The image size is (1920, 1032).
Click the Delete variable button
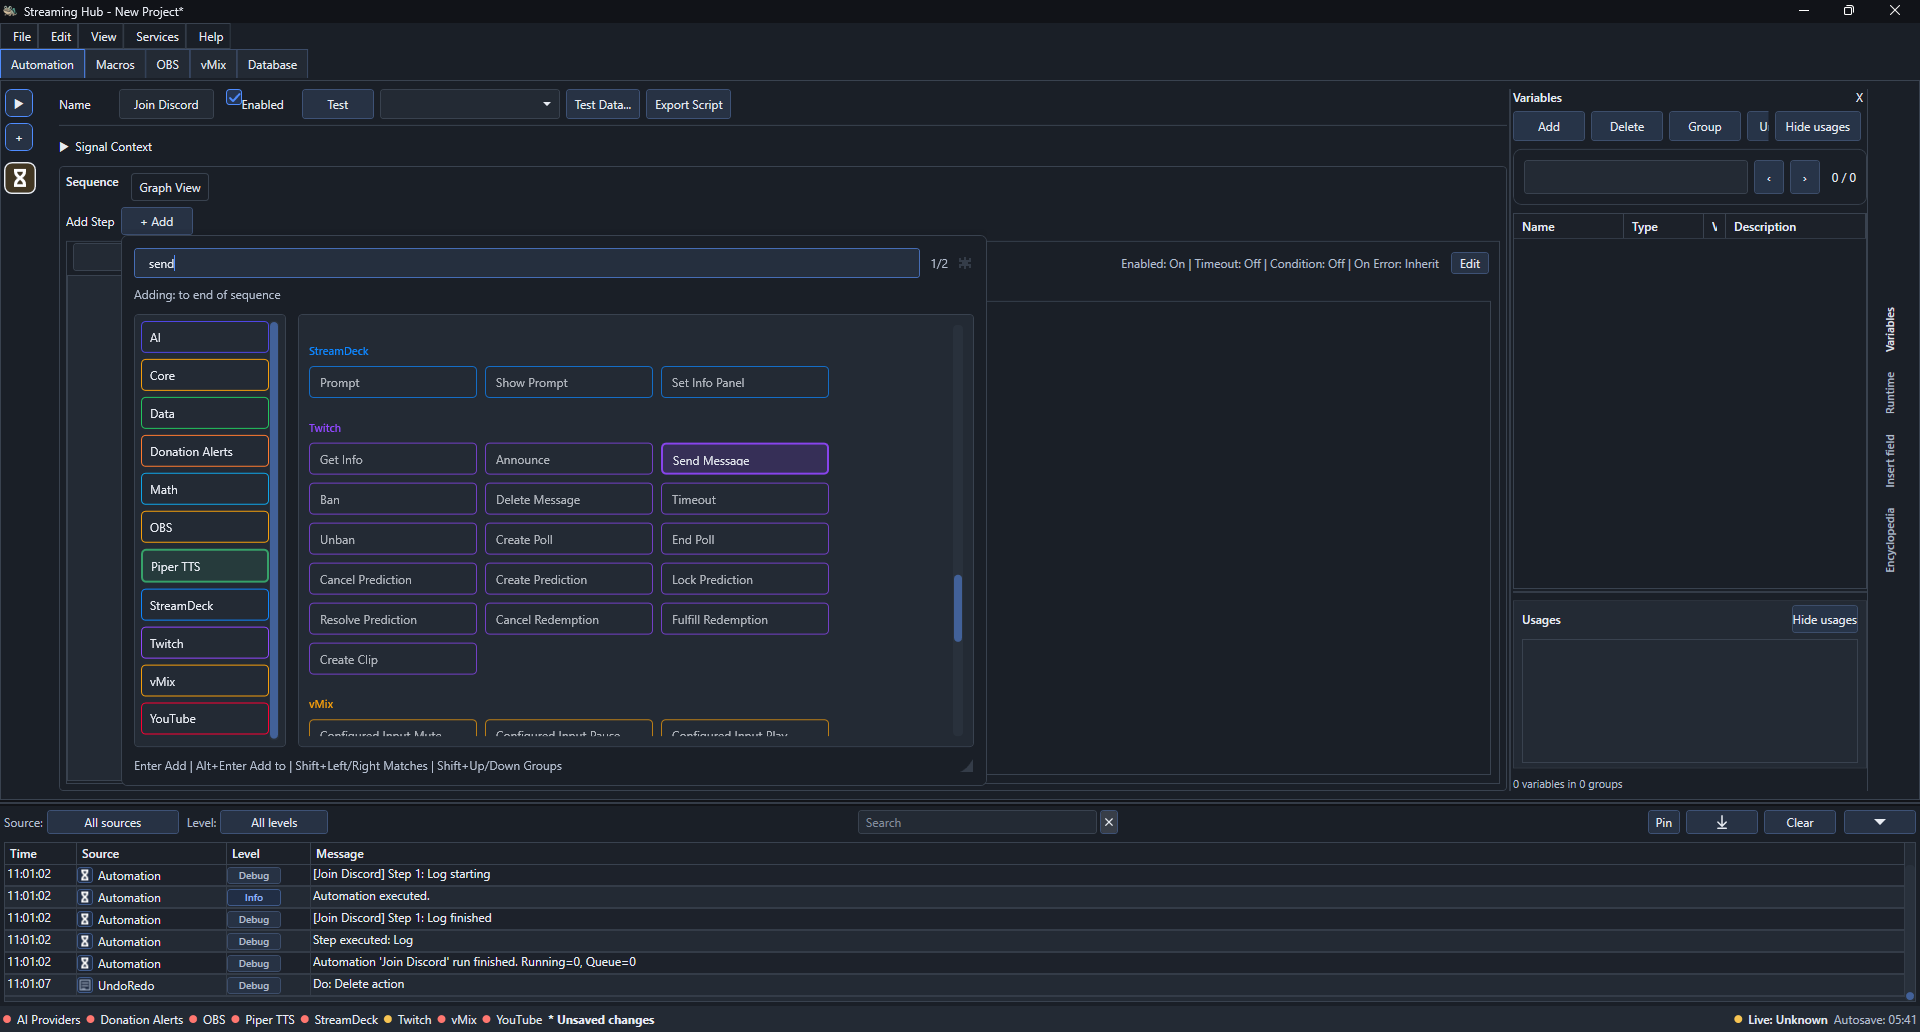click(x=1627, y=127)
